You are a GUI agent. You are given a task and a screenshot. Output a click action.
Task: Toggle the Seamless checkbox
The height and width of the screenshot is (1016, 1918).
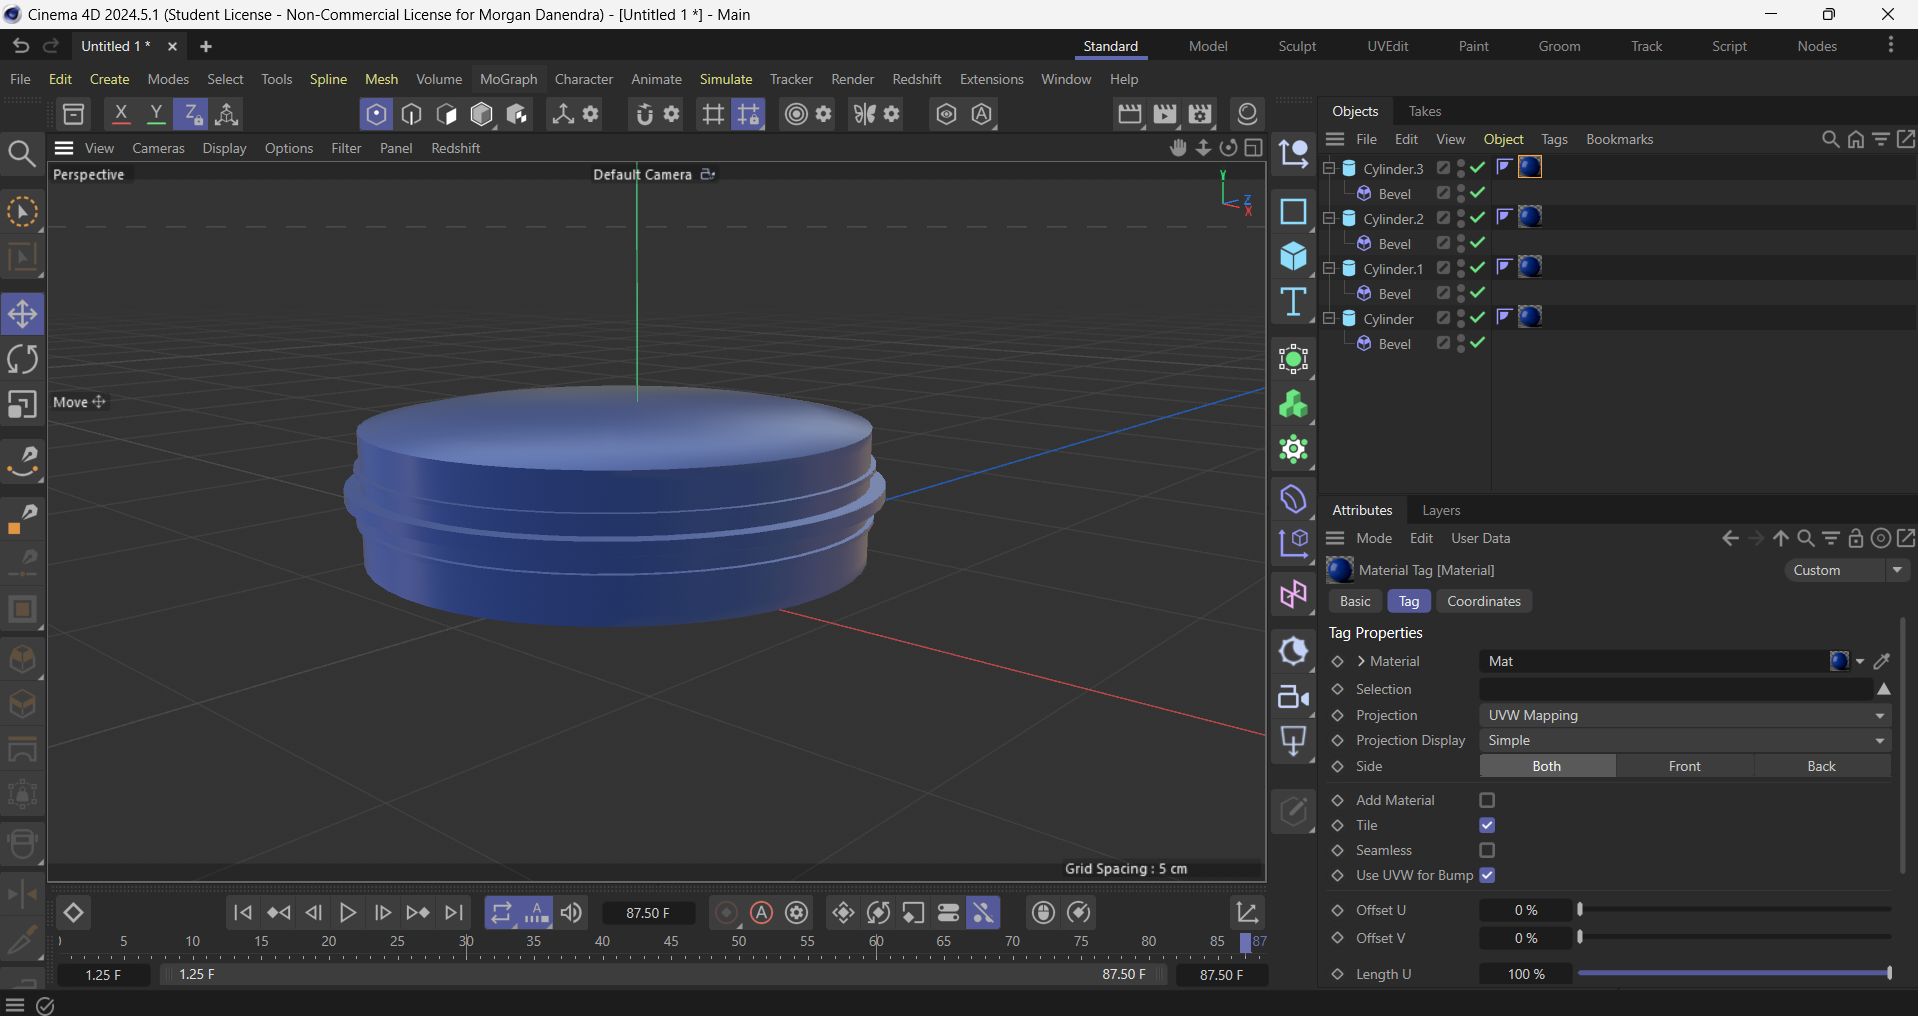(x=1487, y=850)
